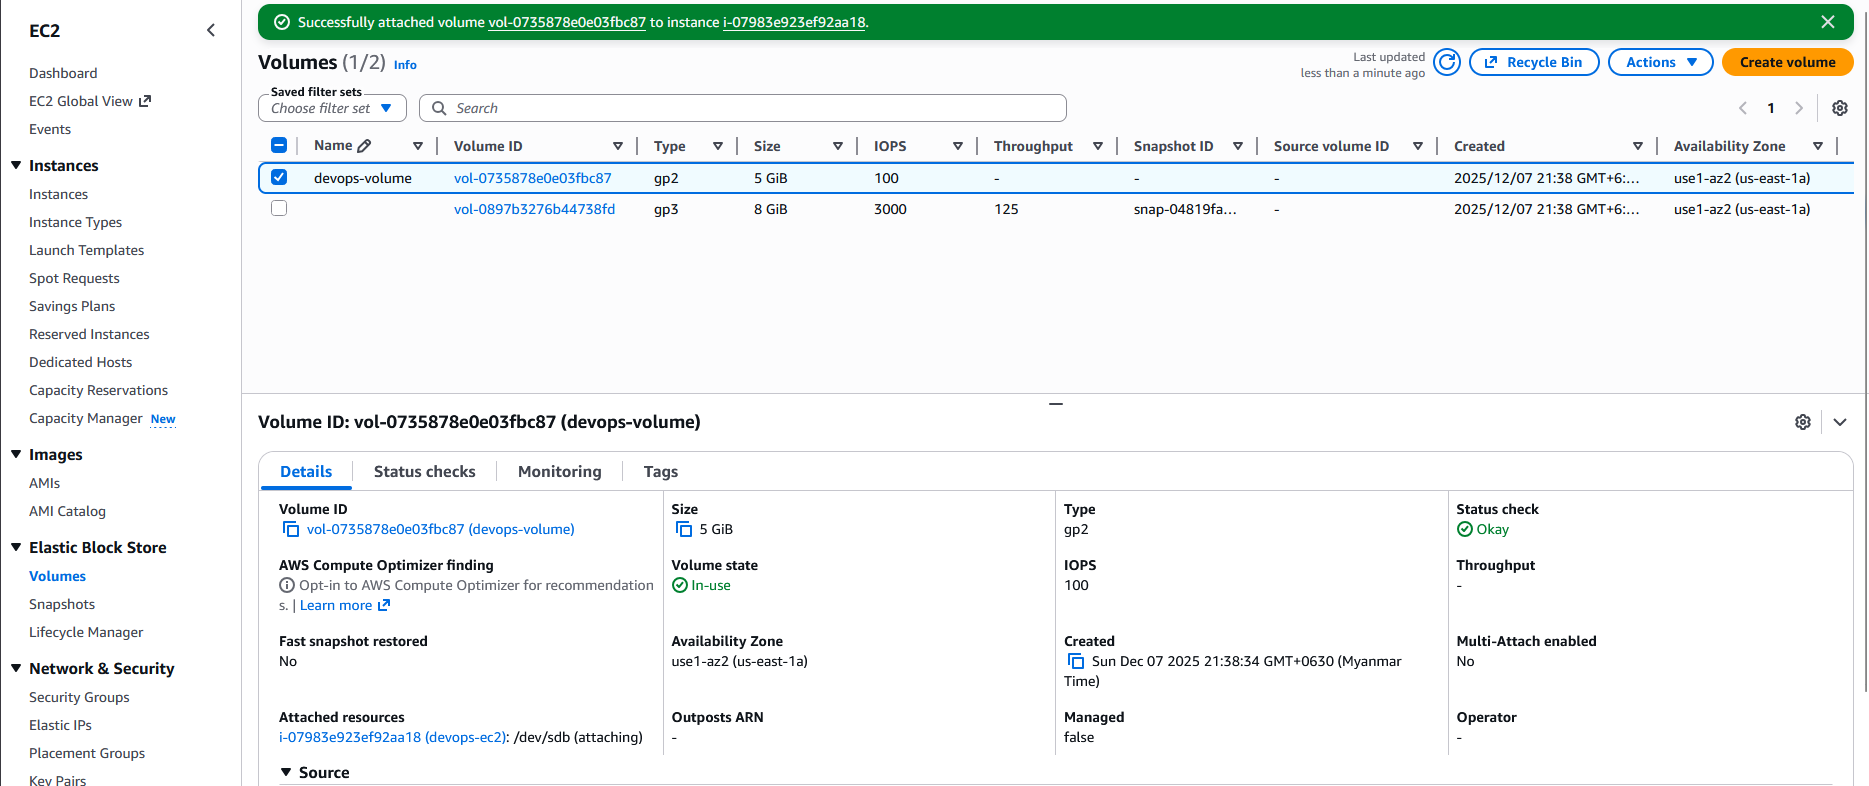
Task: Collapse the Network & Security section
Action: 16,668
